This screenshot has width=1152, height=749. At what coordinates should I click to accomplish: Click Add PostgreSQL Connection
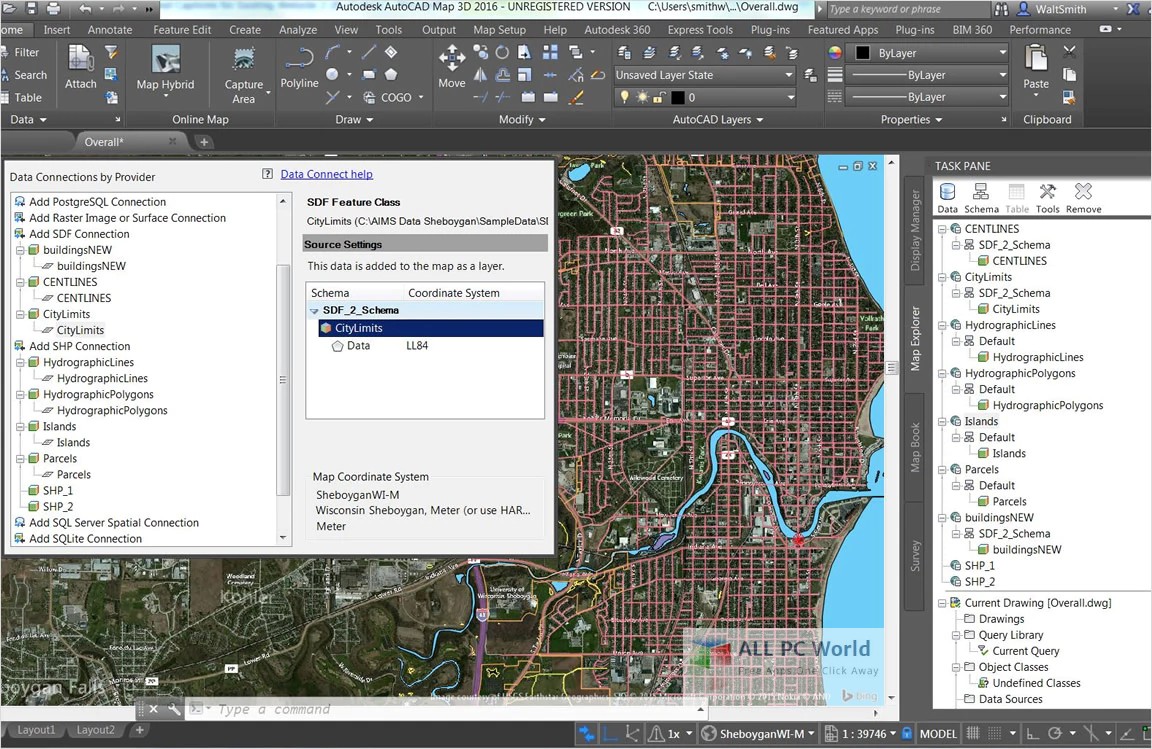[x=98, y=202]
